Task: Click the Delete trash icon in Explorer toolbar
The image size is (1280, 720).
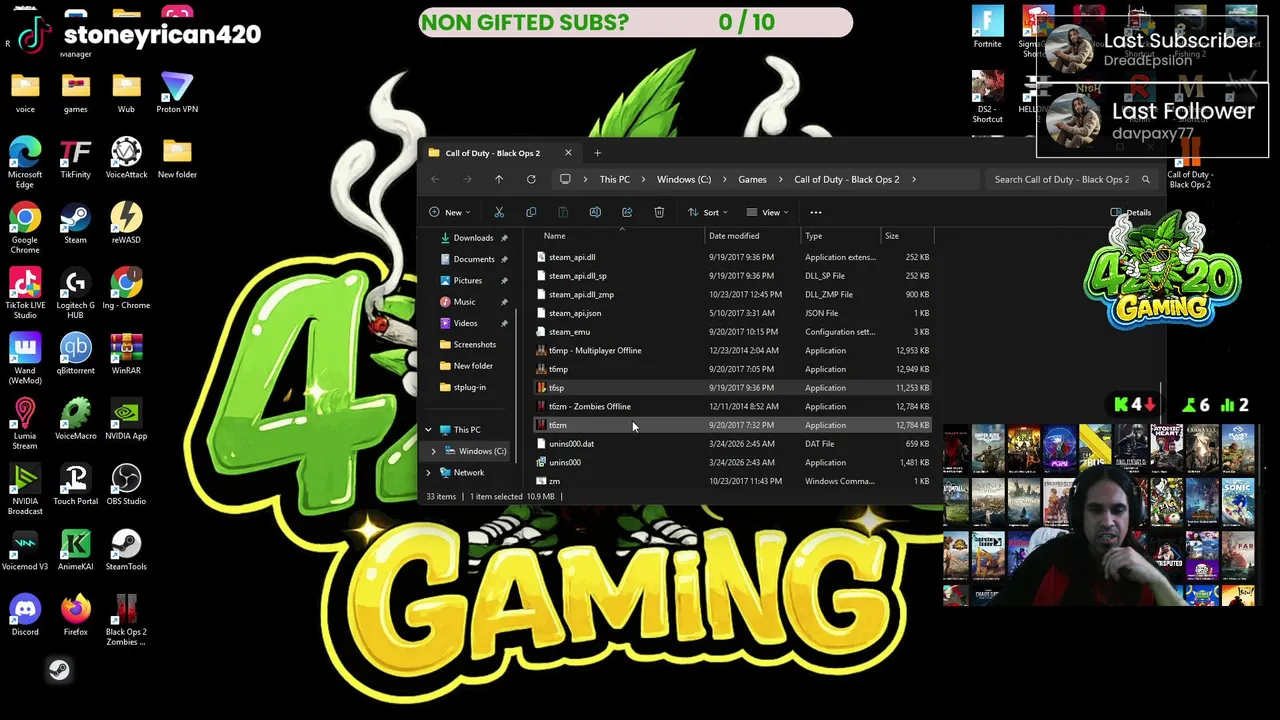Action: click(x=659, y=212)
